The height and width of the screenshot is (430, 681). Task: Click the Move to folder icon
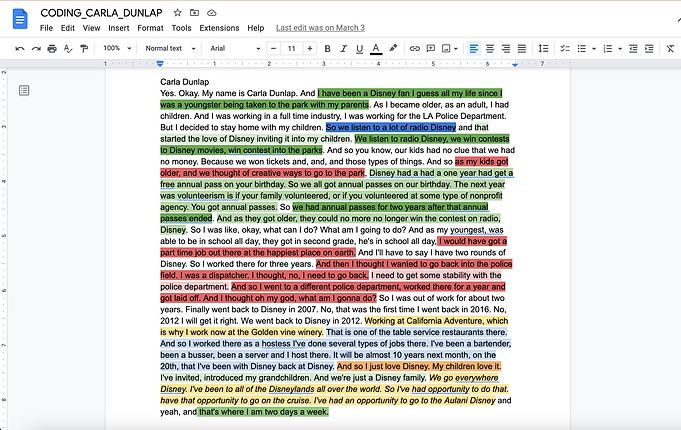point(194,13)
